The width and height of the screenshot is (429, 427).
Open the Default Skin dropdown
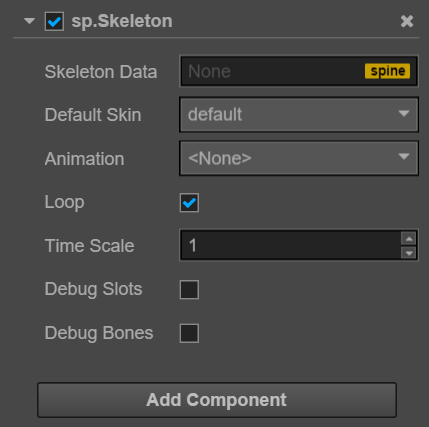click(299, 114)
